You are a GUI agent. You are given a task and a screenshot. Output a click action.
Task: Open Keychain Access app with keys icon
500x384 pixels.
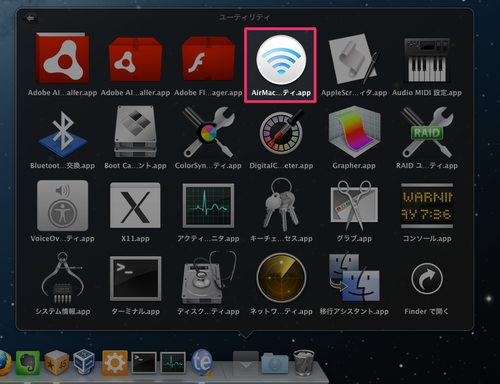(x=281, y=205)
